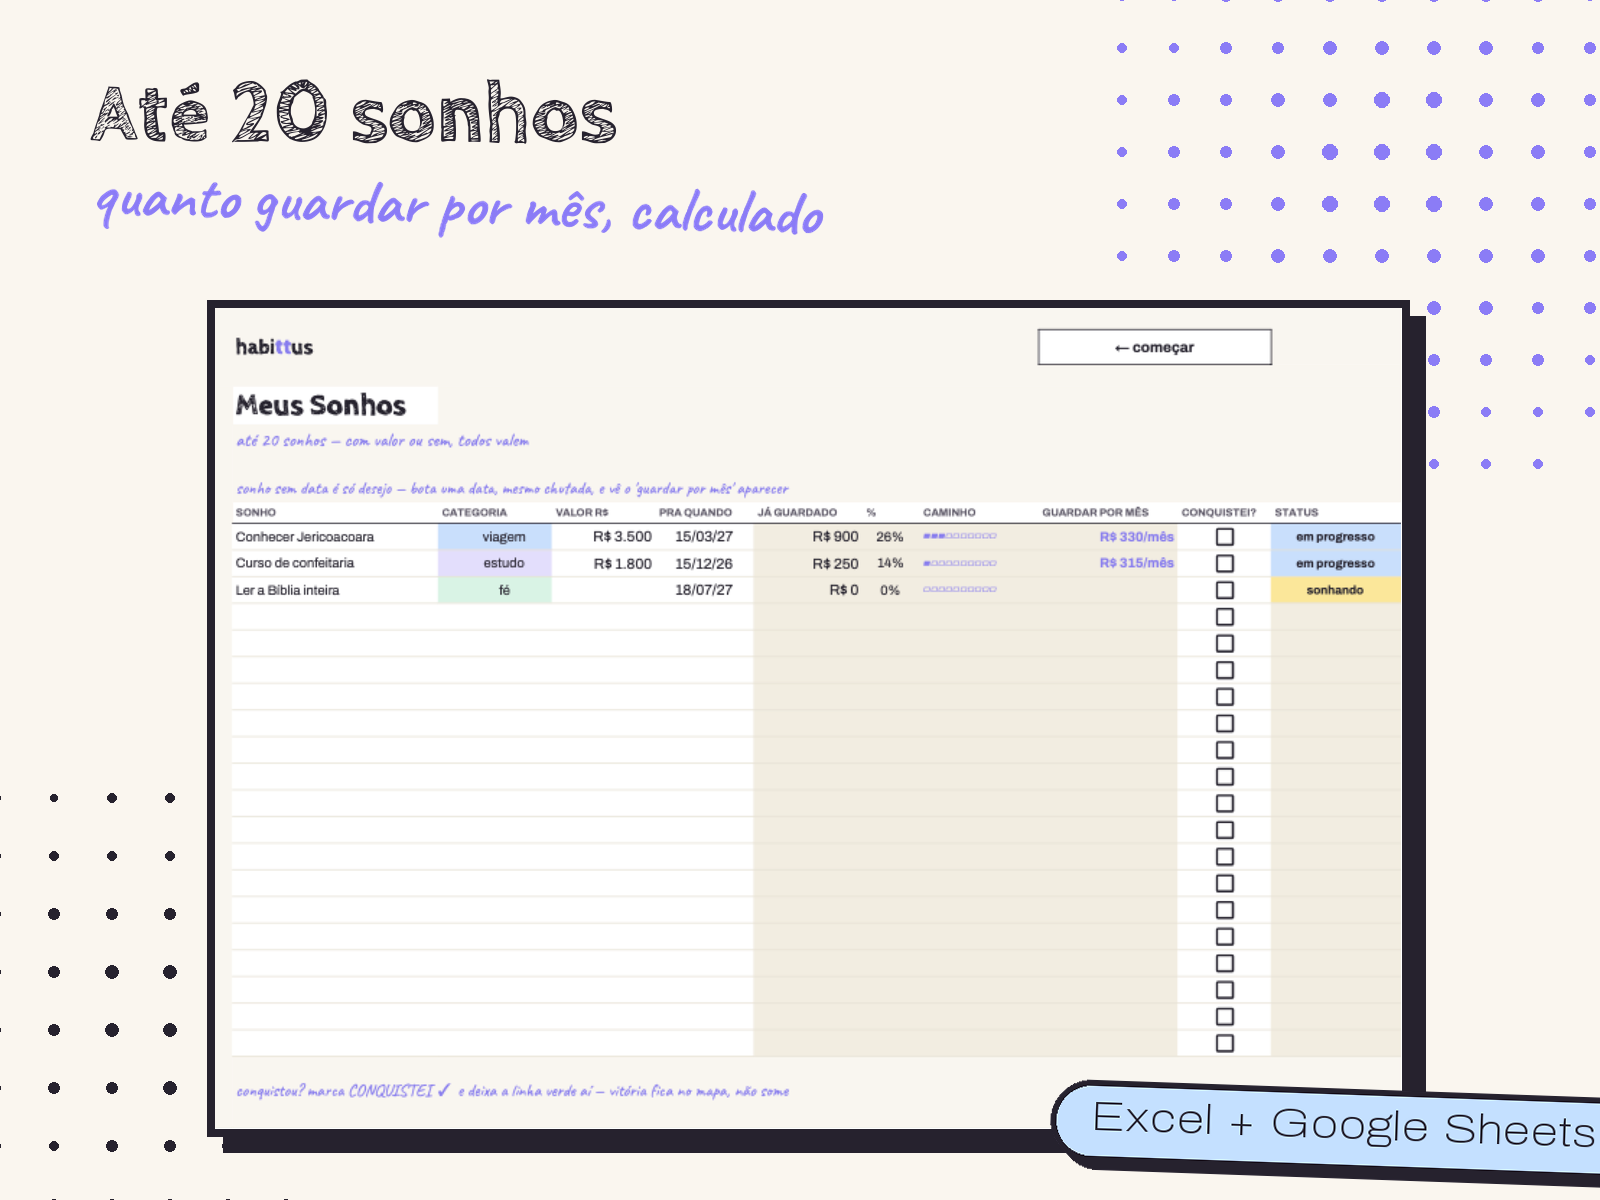Select the 'fé' category cell
The height and width of the screenshot is (1200, 1600).
(495, 590)
